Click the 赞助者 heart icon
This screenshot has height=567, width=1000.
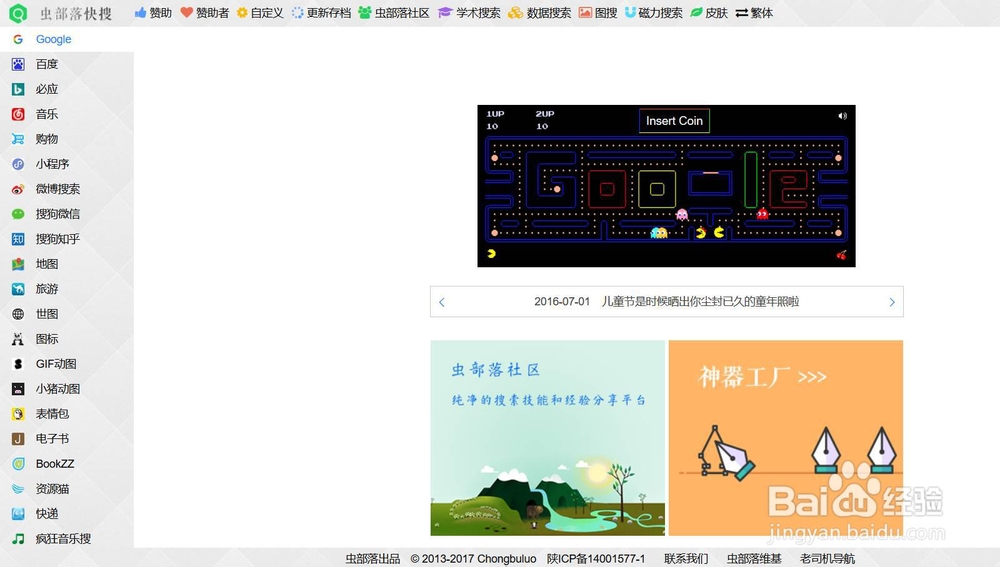pyautogui.click(x=186, y=12)
